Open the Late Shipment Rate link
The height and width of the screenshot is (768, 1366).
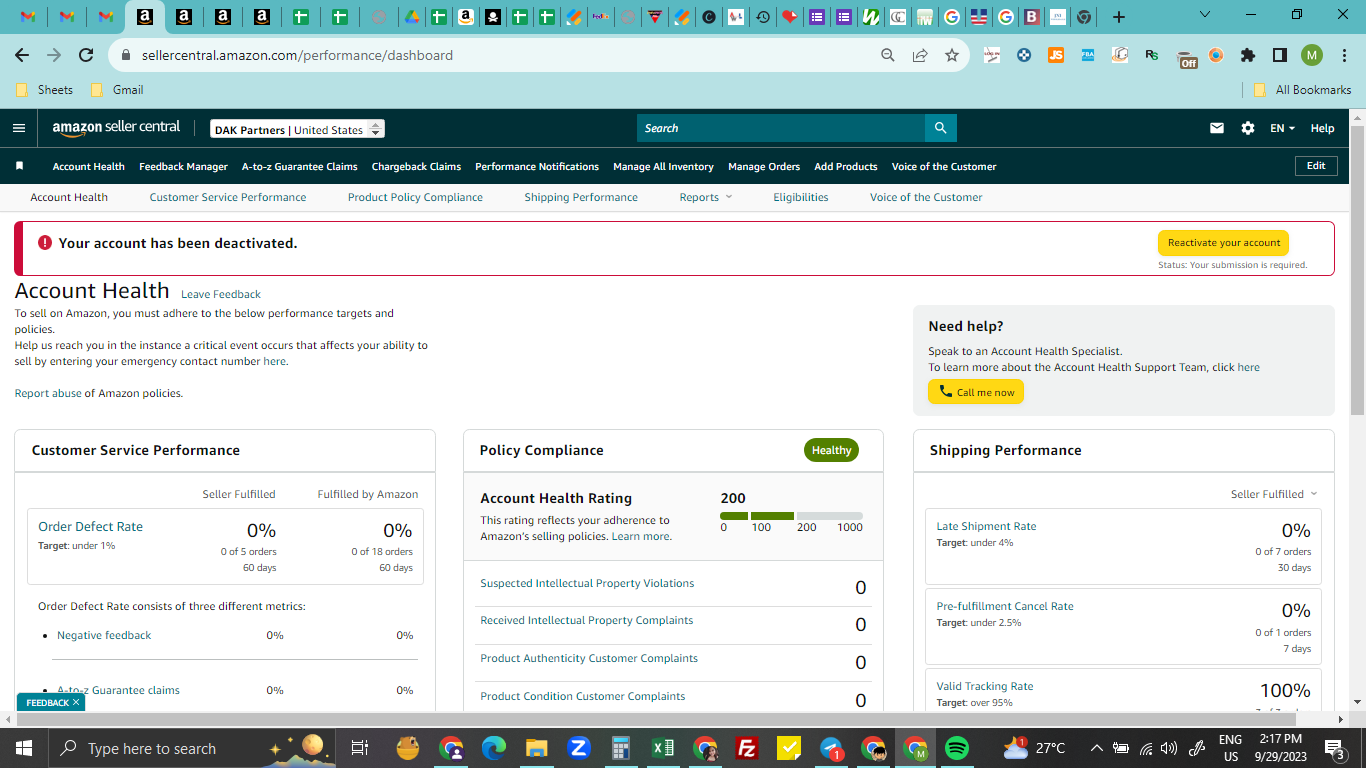[986, 526]
